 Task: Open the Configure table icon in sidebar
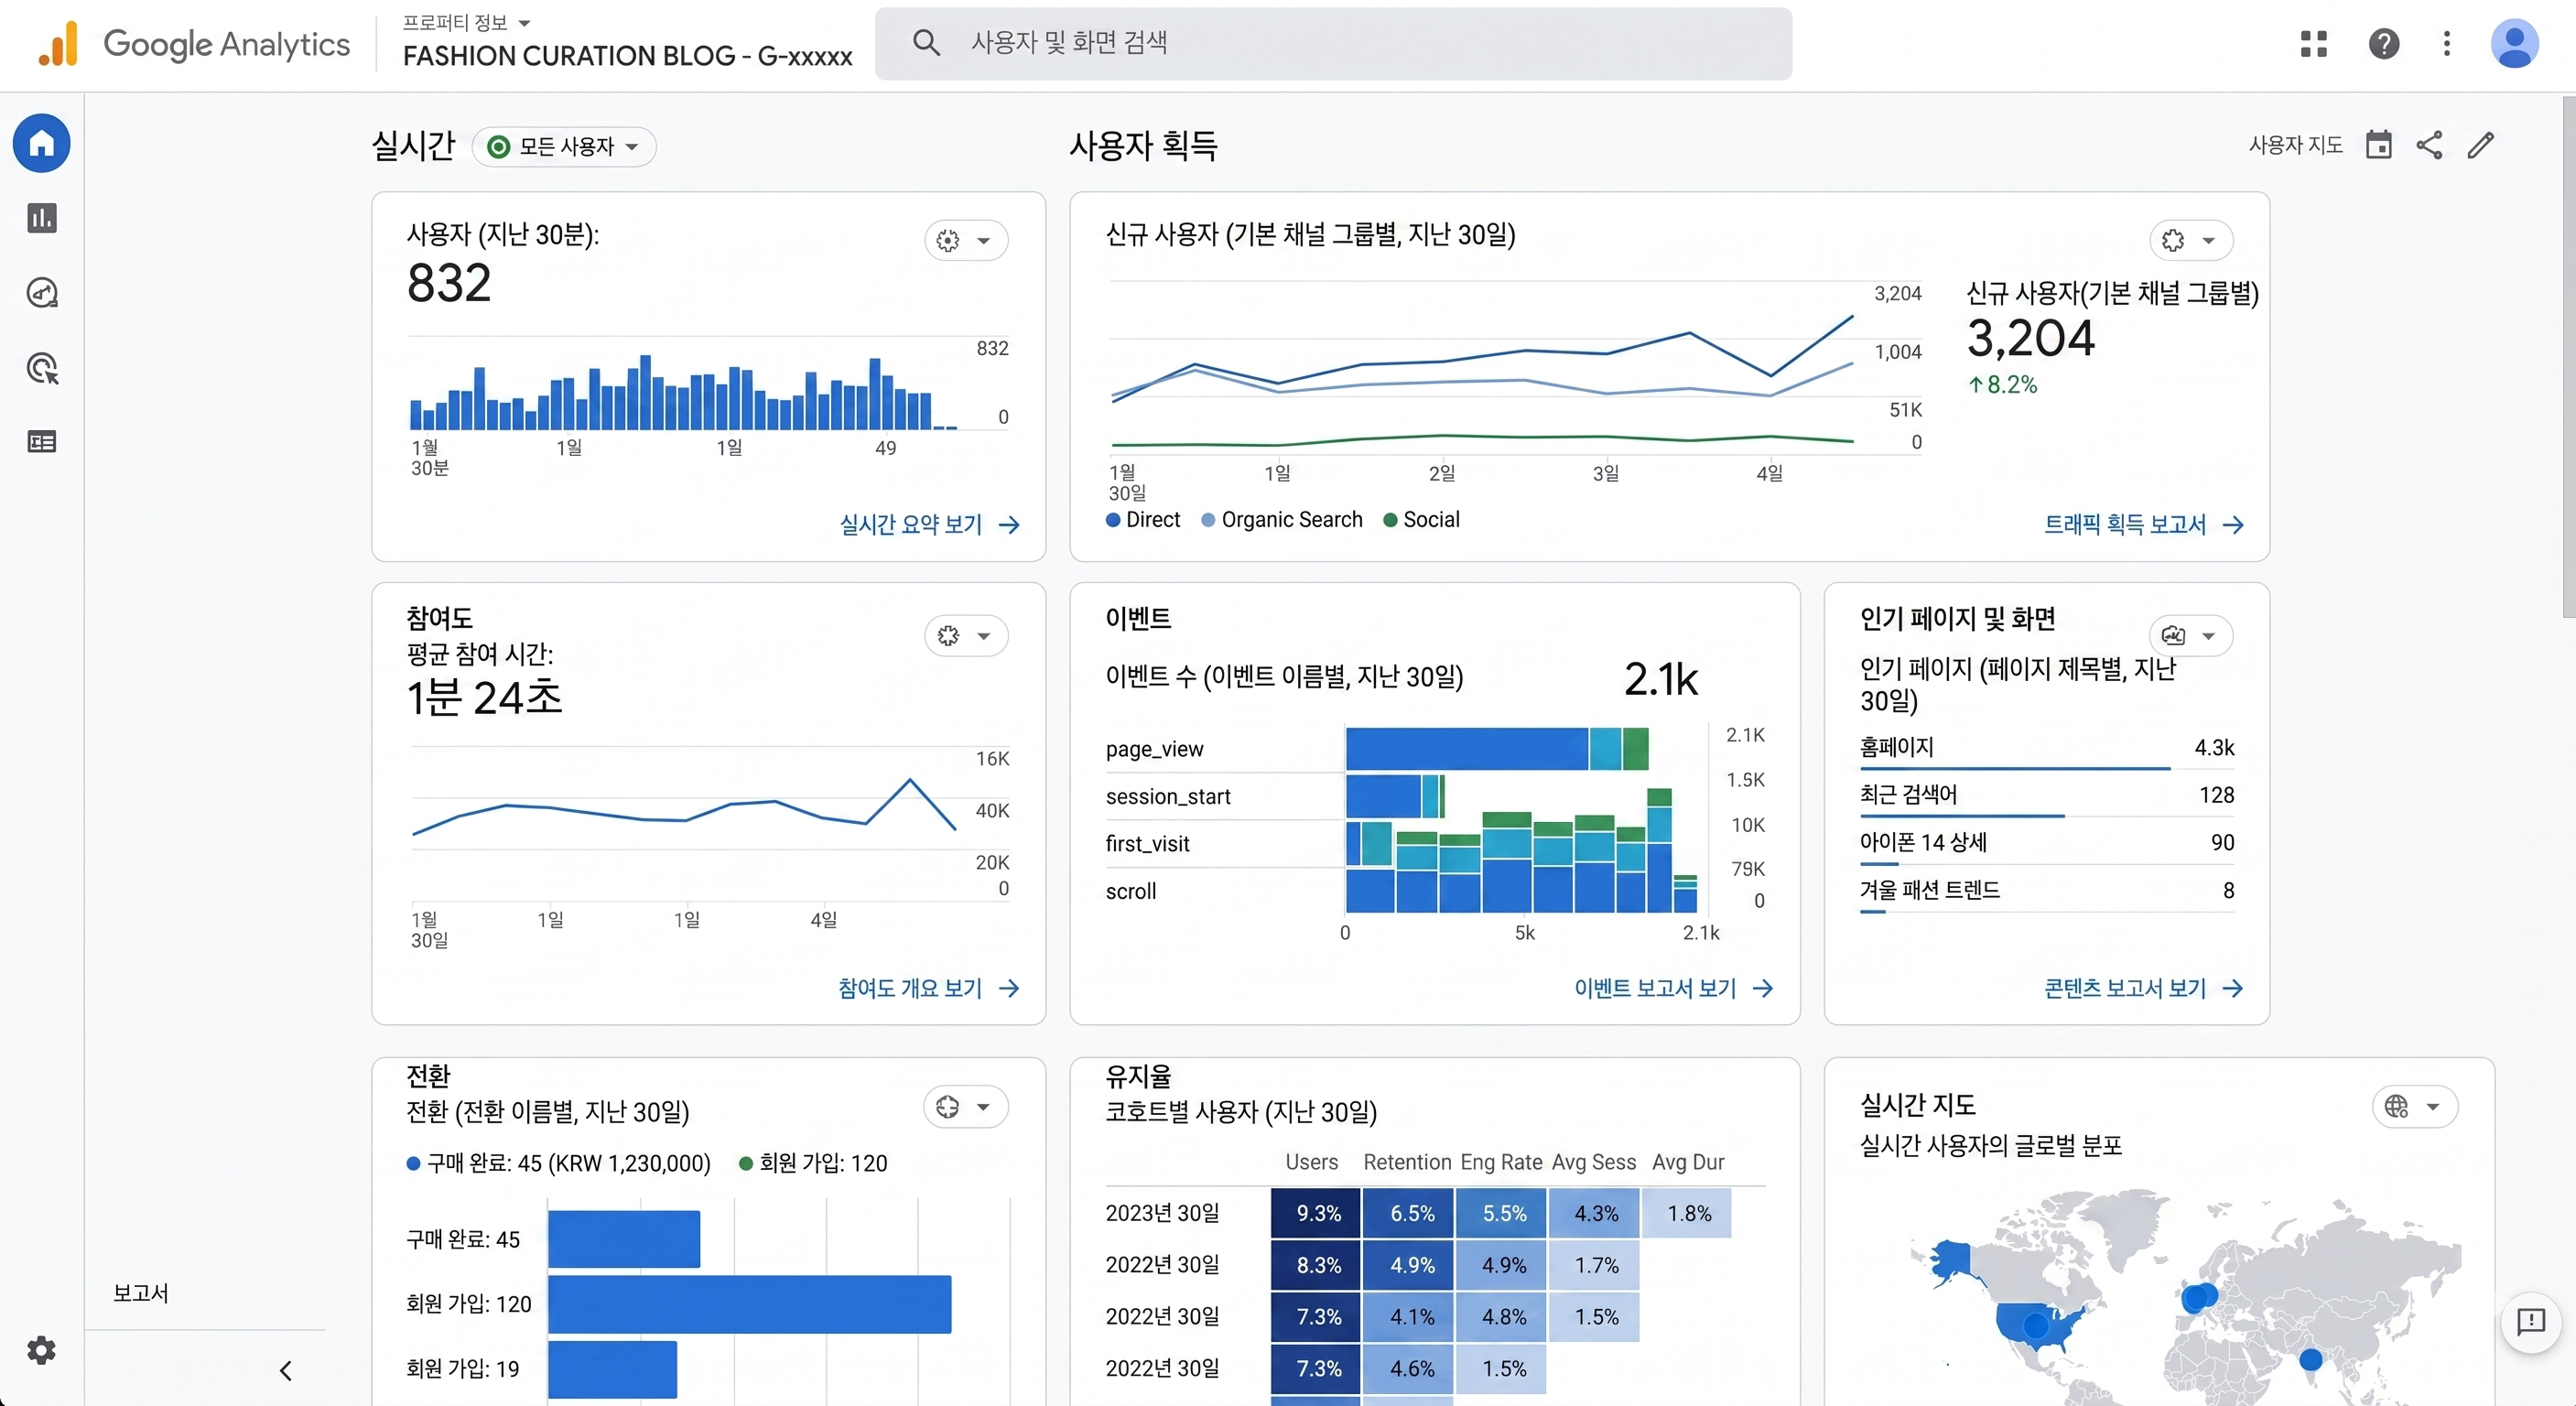41,442
